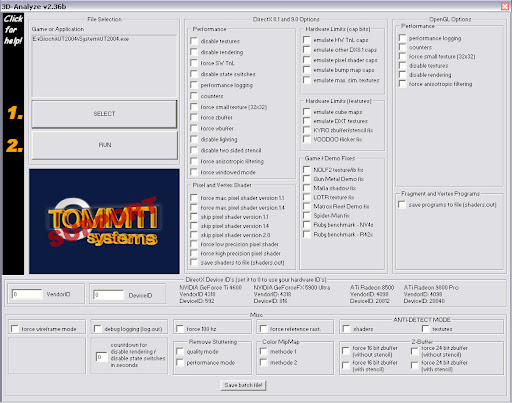
Task: Check save programs to file (shaders.out)
Action: (x=402, y=204)
